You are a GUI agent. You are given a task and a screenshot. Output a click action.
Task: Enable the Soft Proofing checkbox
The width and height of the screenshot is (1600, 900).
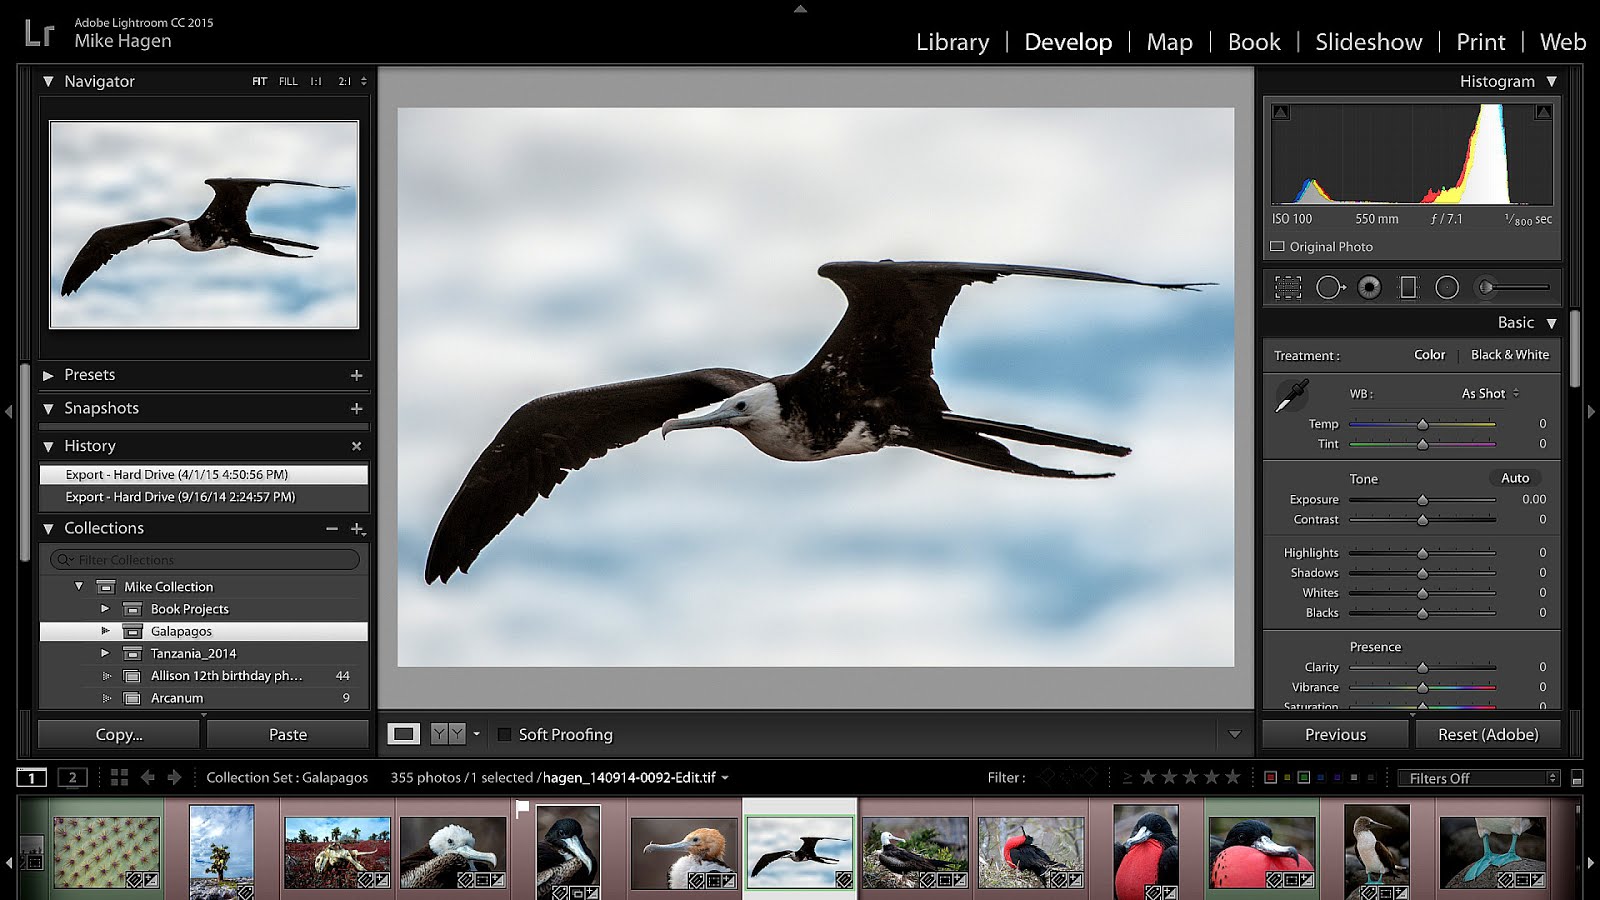tap(505, 734)
